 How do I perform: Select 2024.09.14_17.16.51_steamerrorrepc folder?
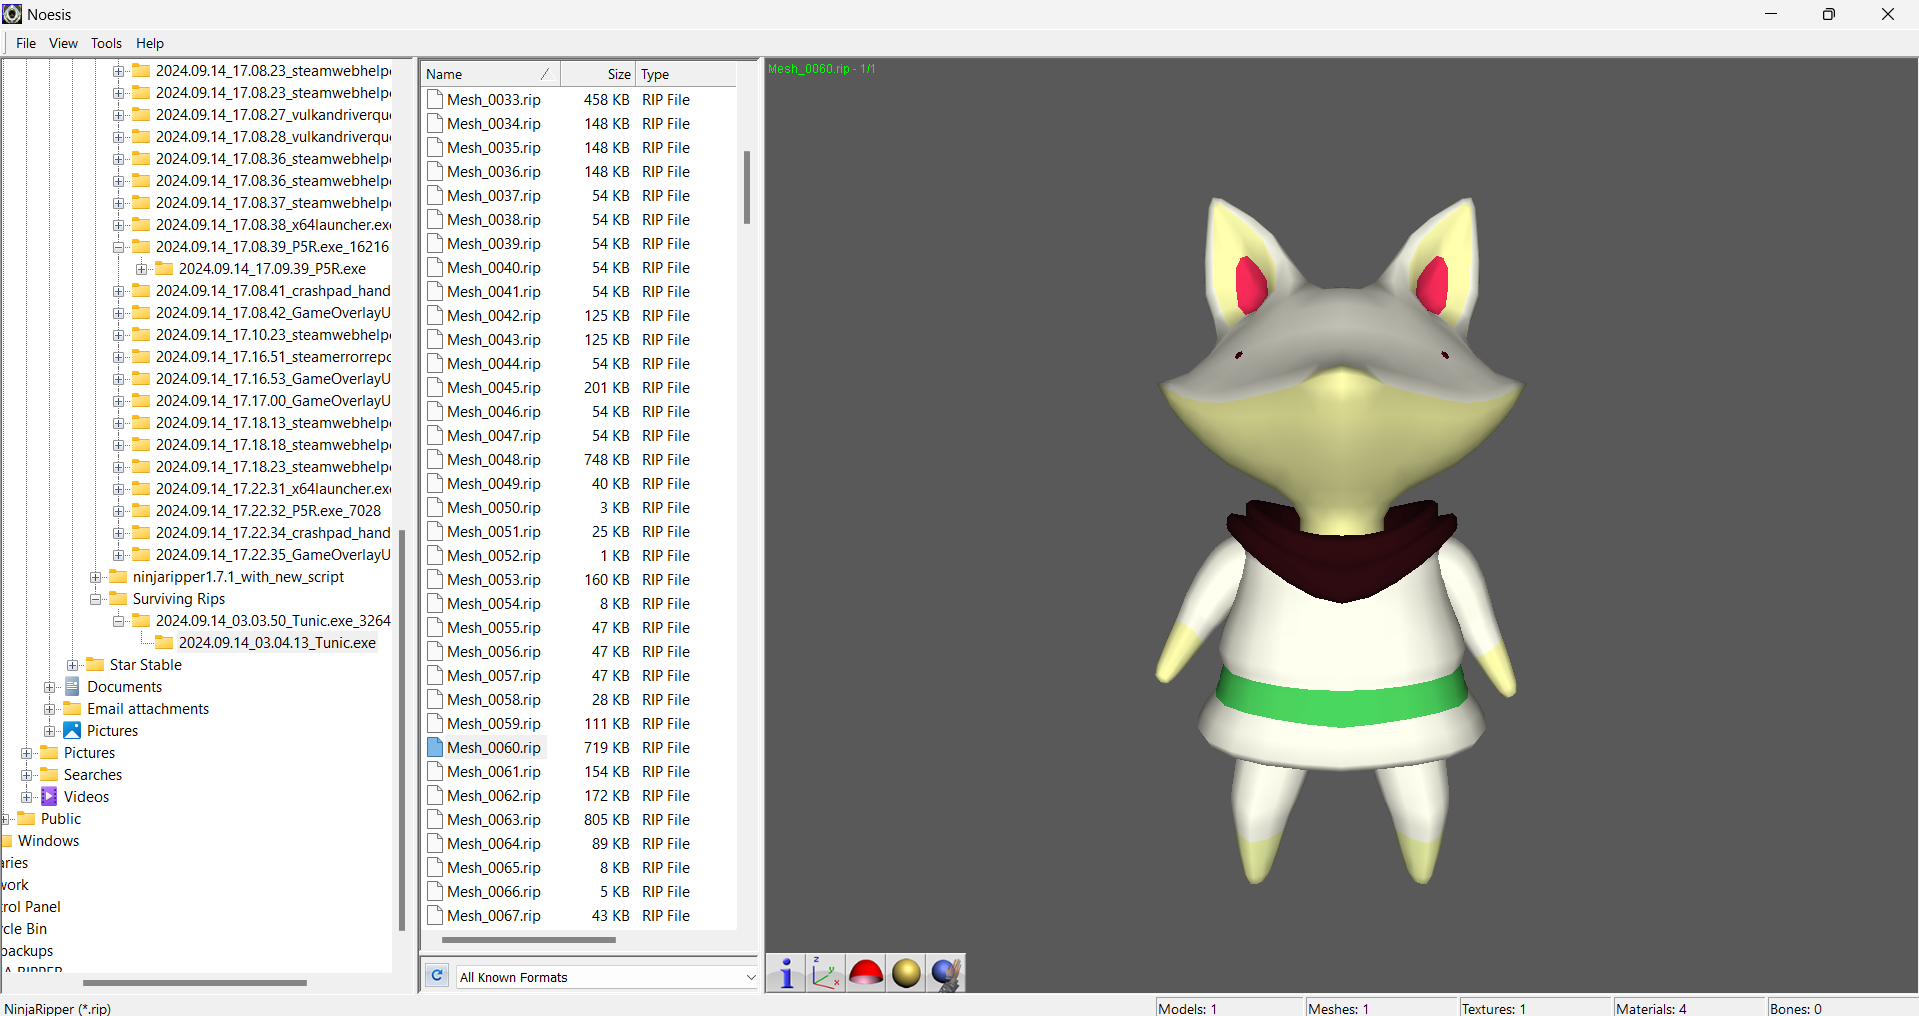(x=273, y=356)
